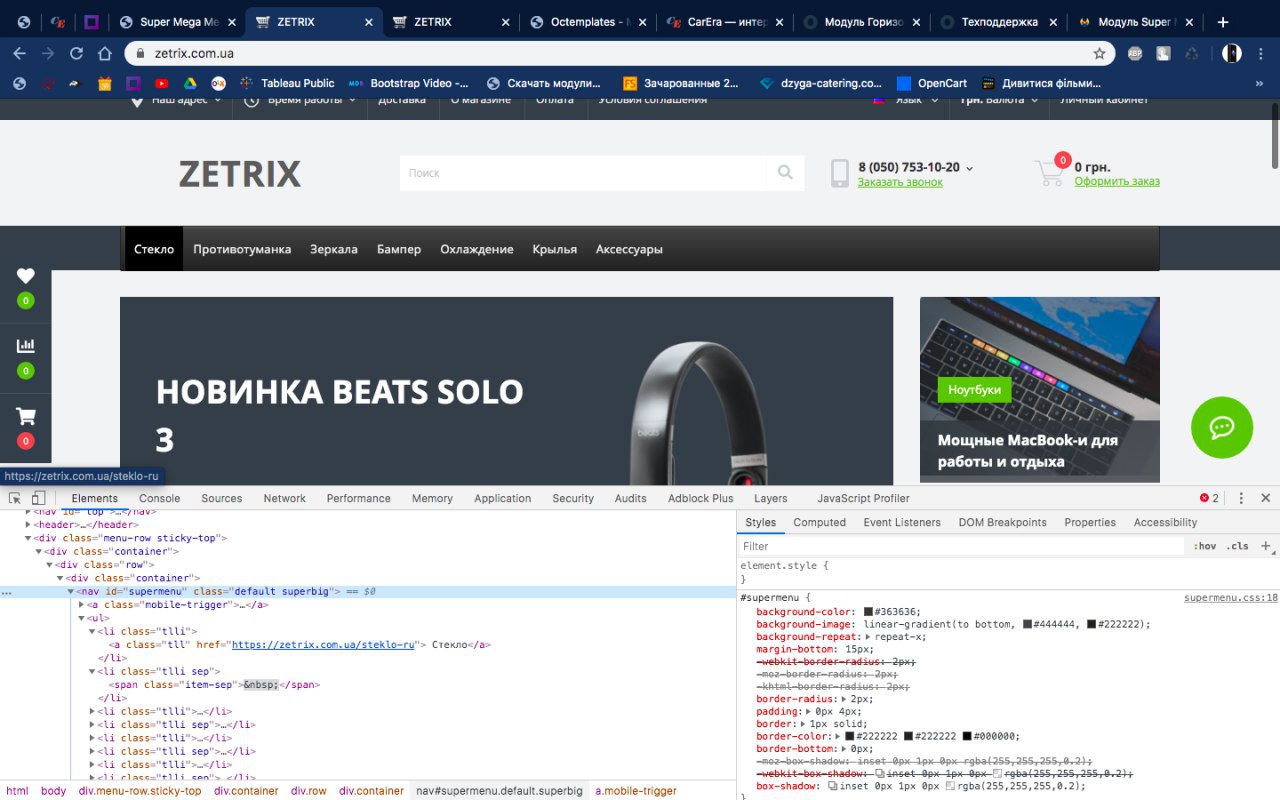Open the #000000 border-color swatch
The height and width of the screenshot is (800, 1280).
pyautogui.click(x=968, y=736)
